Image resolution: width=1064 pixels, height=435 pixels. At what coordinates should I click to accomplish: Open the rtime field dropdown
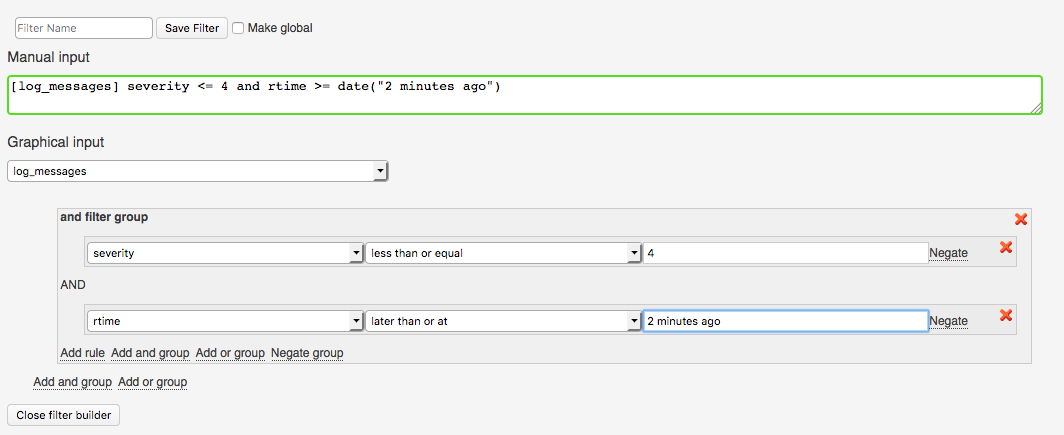pyautogui.click(x=225, y=321)
